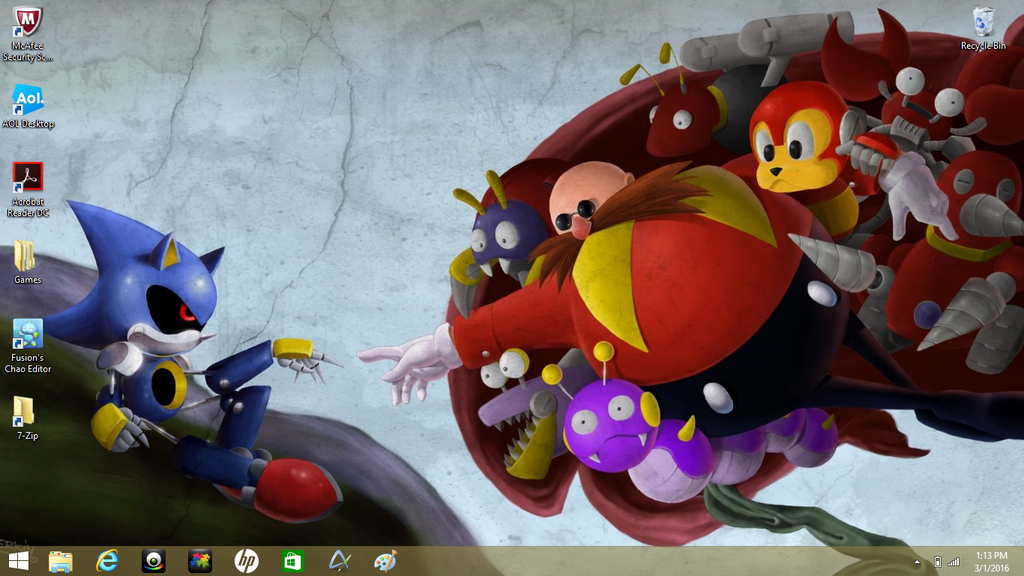Click the webcam app taskbar icon
Image resolution: width=1024 pixels, height=576 pixels.
point(153,561)
